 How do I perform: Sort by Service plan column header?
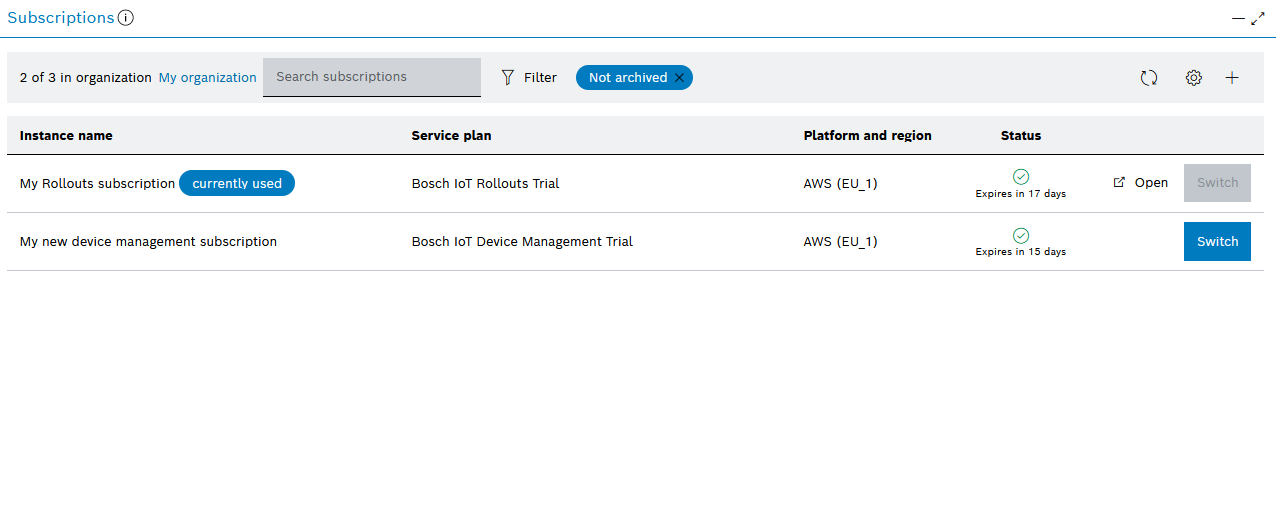click(451, 136)
